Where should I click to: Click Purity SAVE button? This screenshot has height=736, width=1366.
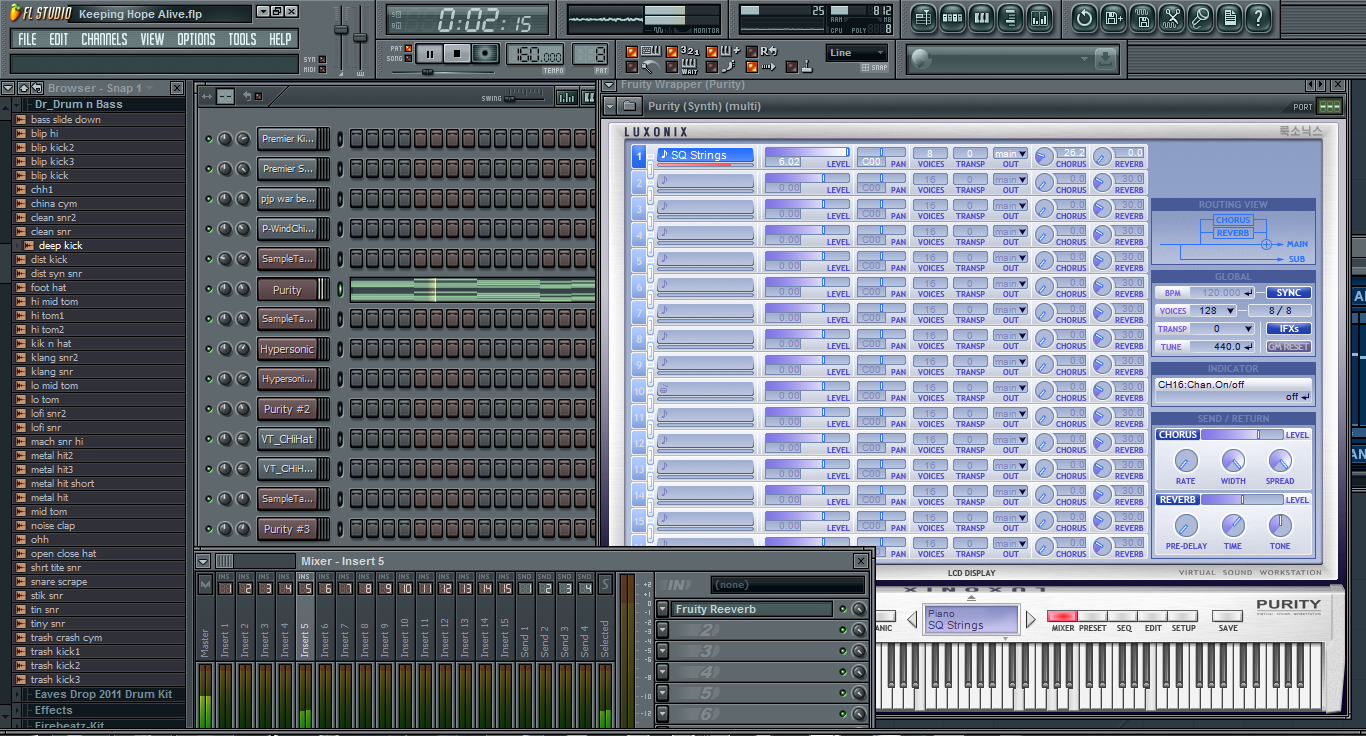pyautogui.click(x=1227, y=616)
